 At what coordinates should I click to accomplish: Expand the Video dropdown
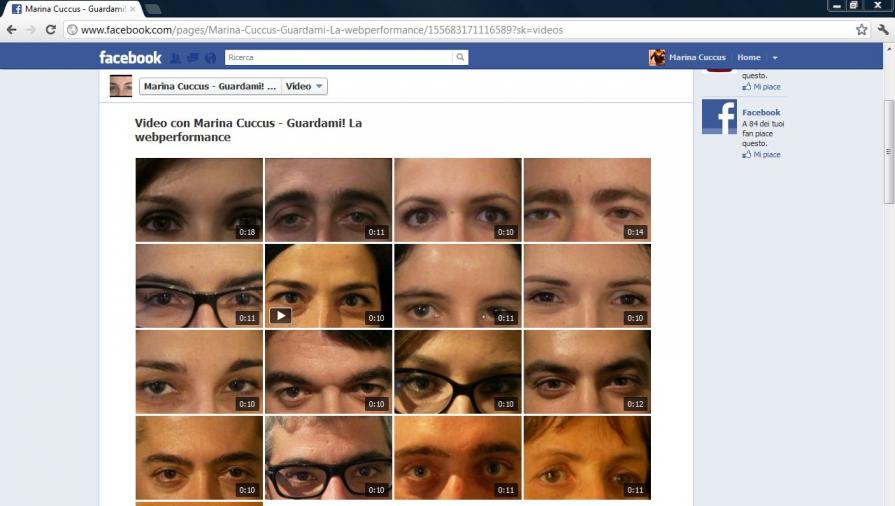304,87
